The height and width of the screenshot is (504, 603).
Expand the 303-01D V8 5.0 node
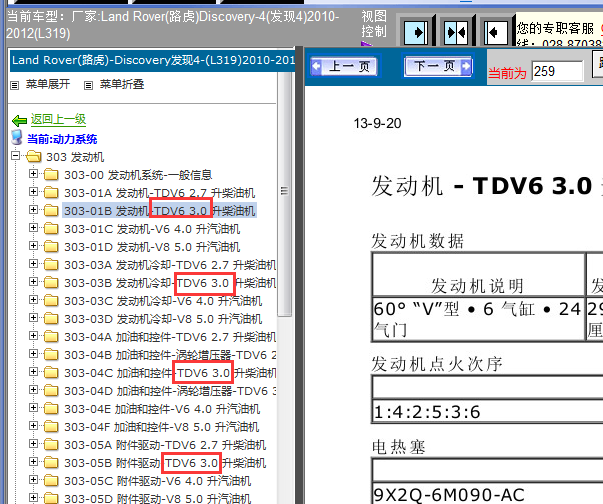tap(33, 246)
